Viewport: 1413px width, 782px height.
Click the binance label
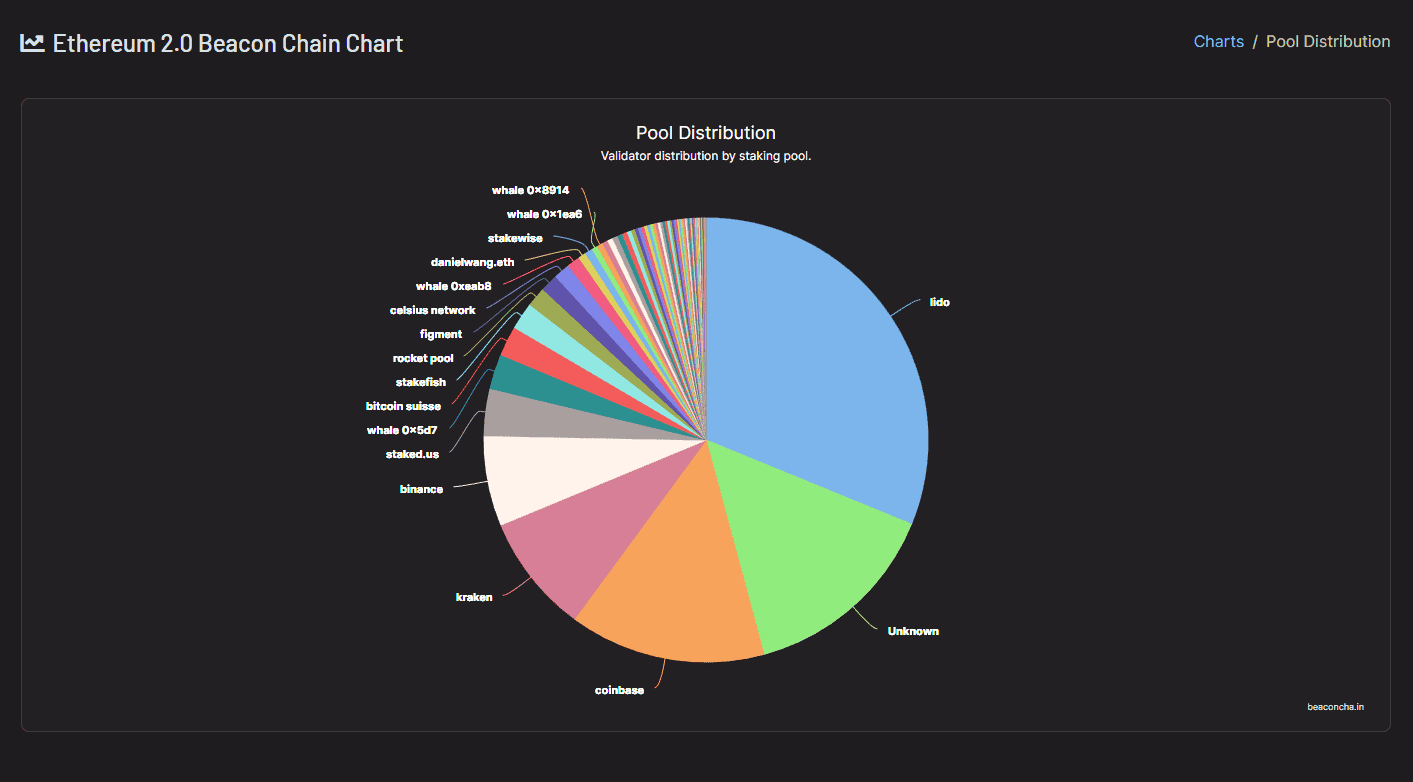pyautogui.click(x=421, y=489)
